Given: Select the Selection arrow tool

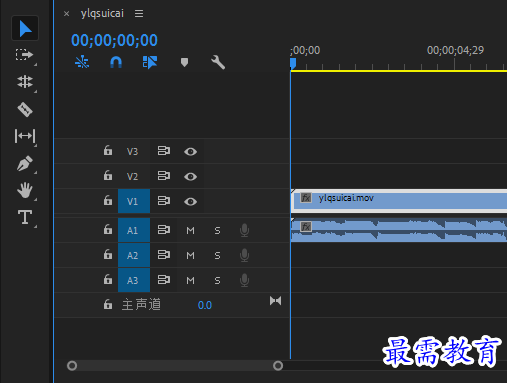Looking at the screenshot, I should click(x=25, y=28).
